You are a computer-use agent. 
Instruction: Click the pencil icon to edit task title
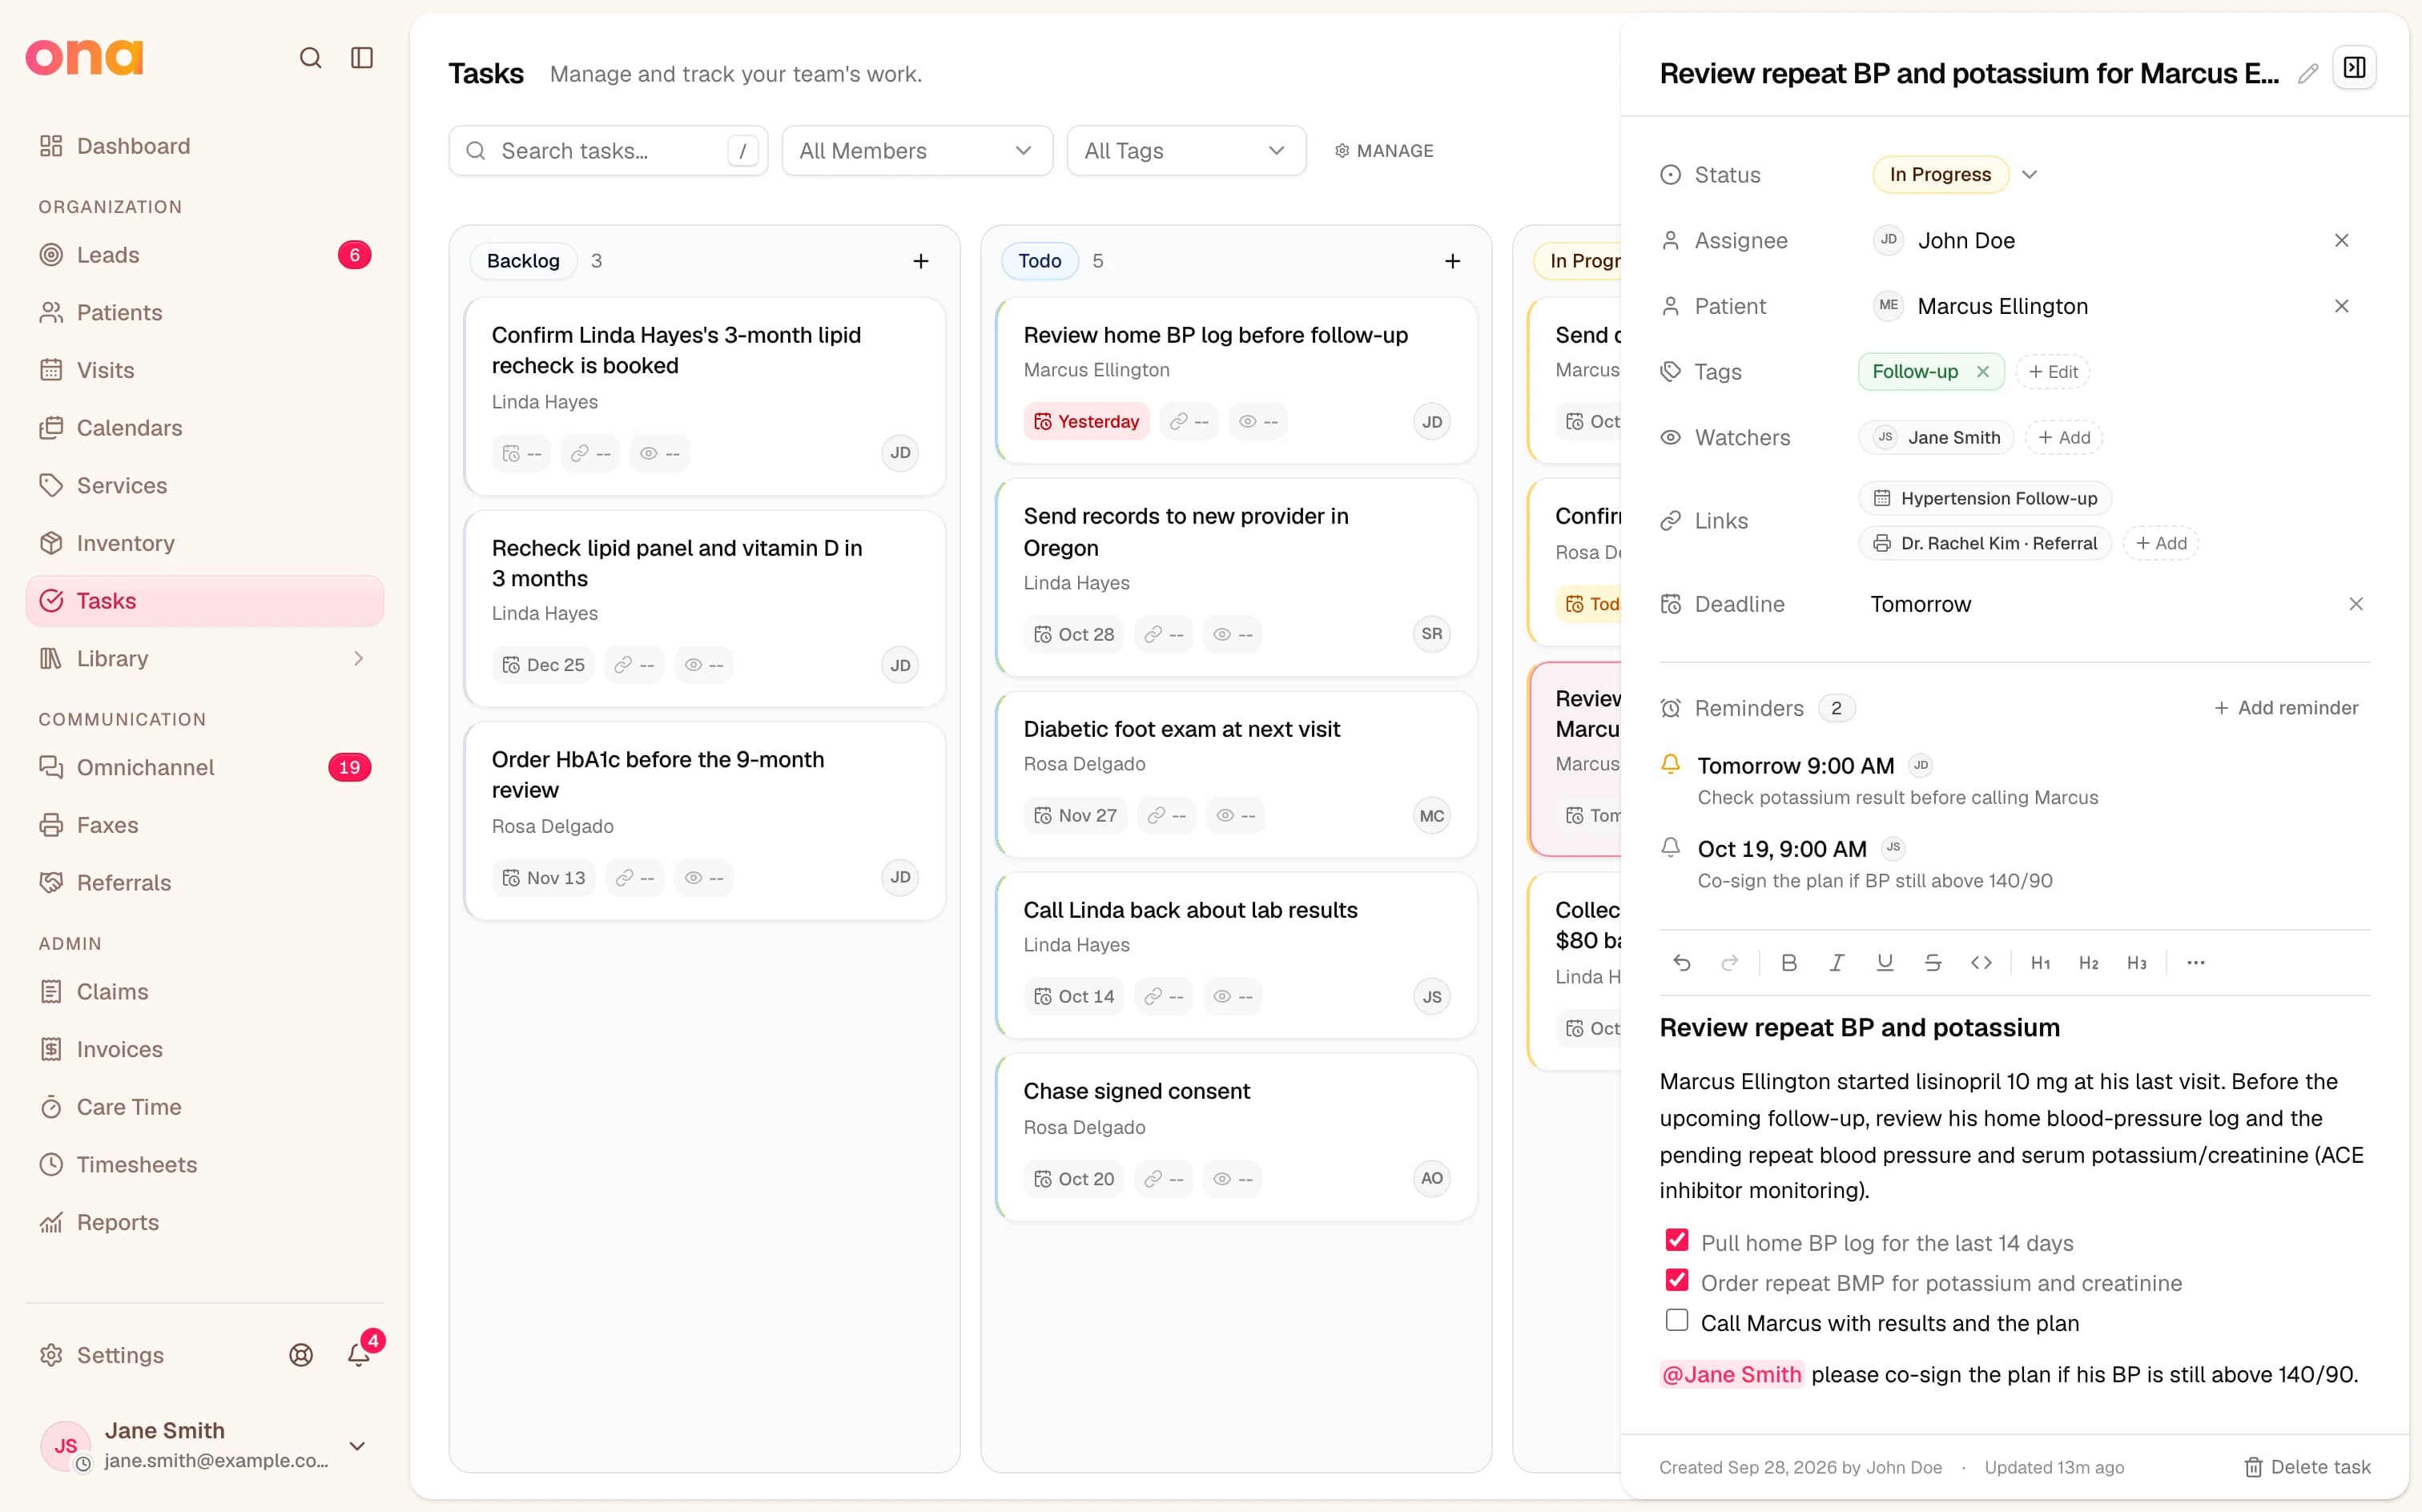pyautogui.click(x=2307, y=74)
